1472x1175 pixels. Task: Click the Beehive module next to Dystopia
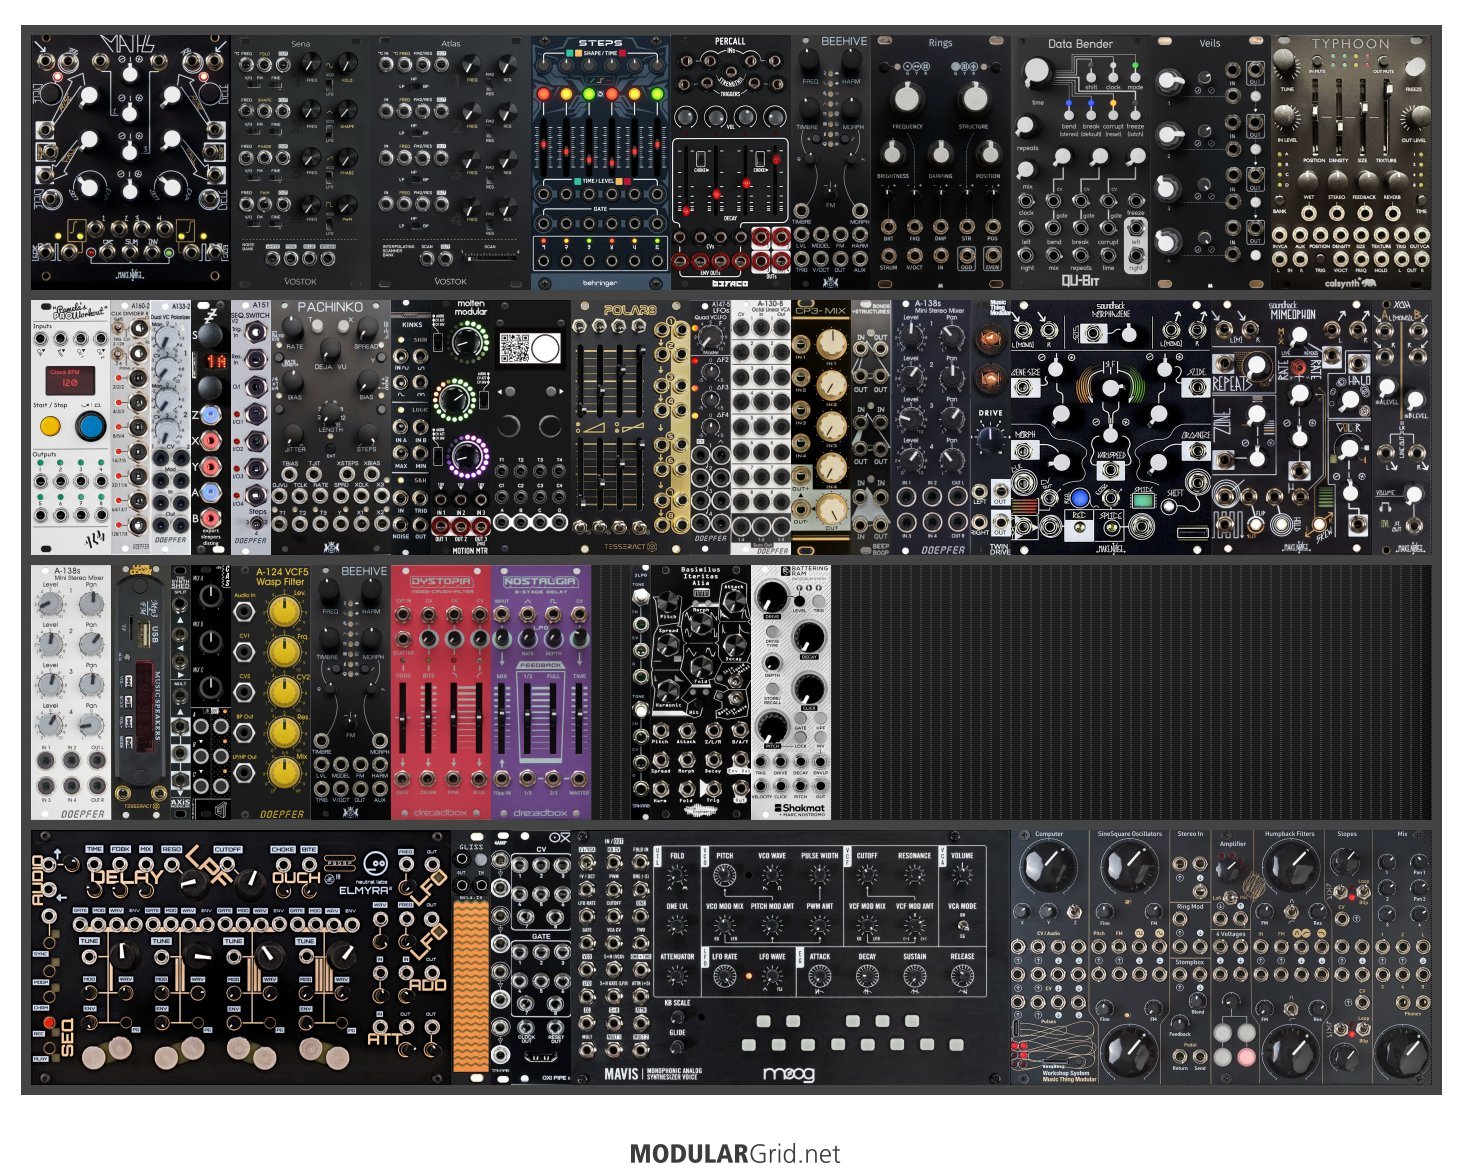click(x=351, y=692)
